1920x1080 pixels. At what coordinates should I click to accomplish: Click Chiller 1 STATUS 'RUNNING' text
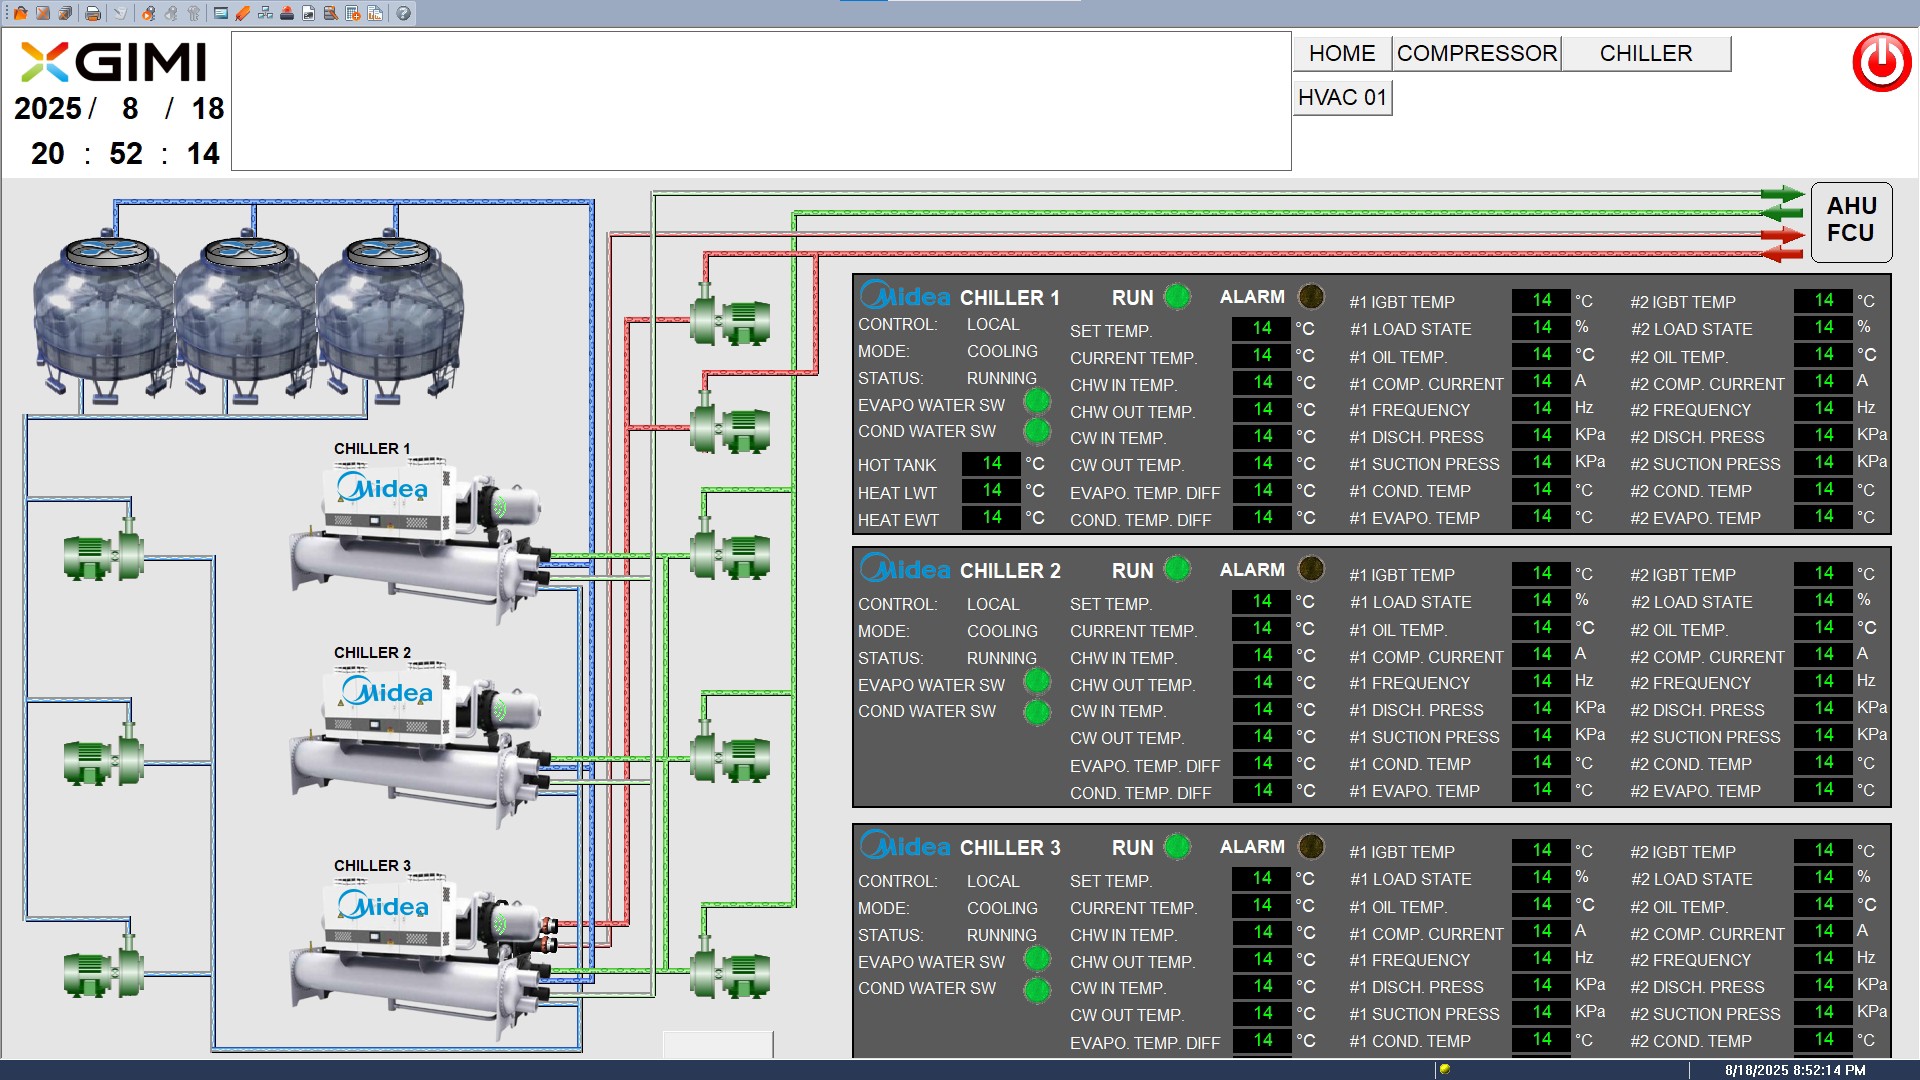tap(1001, 378)
